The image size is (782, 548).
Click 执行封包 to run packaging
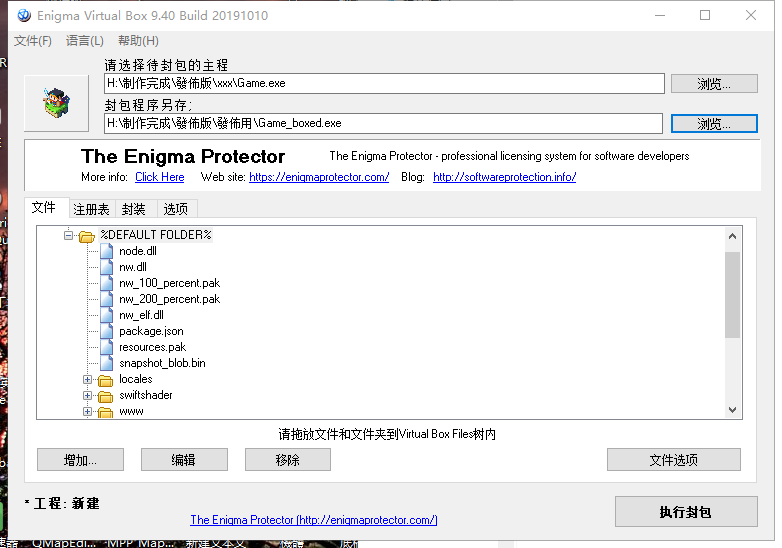pos(686,512)
